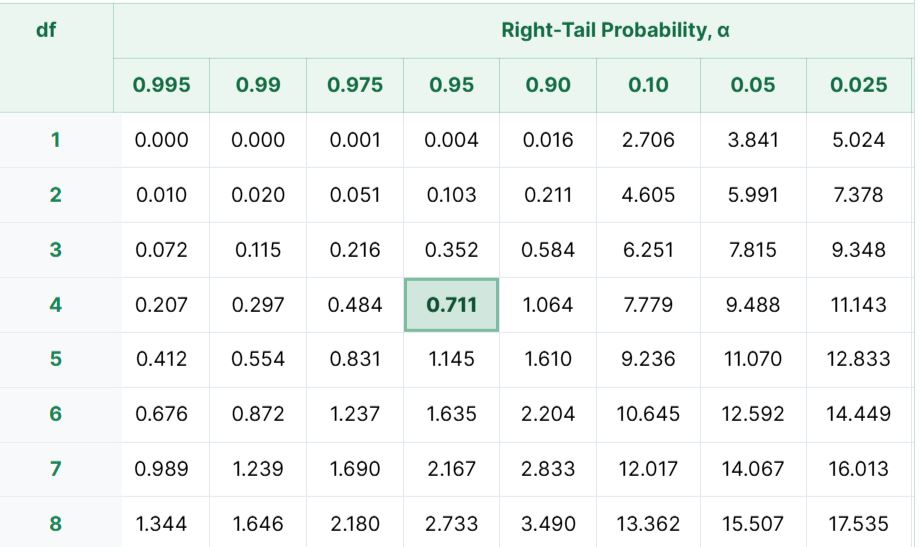Click the cell with value 0.072
The height and width of the screenshot is (547, 922).
(162, 250)
